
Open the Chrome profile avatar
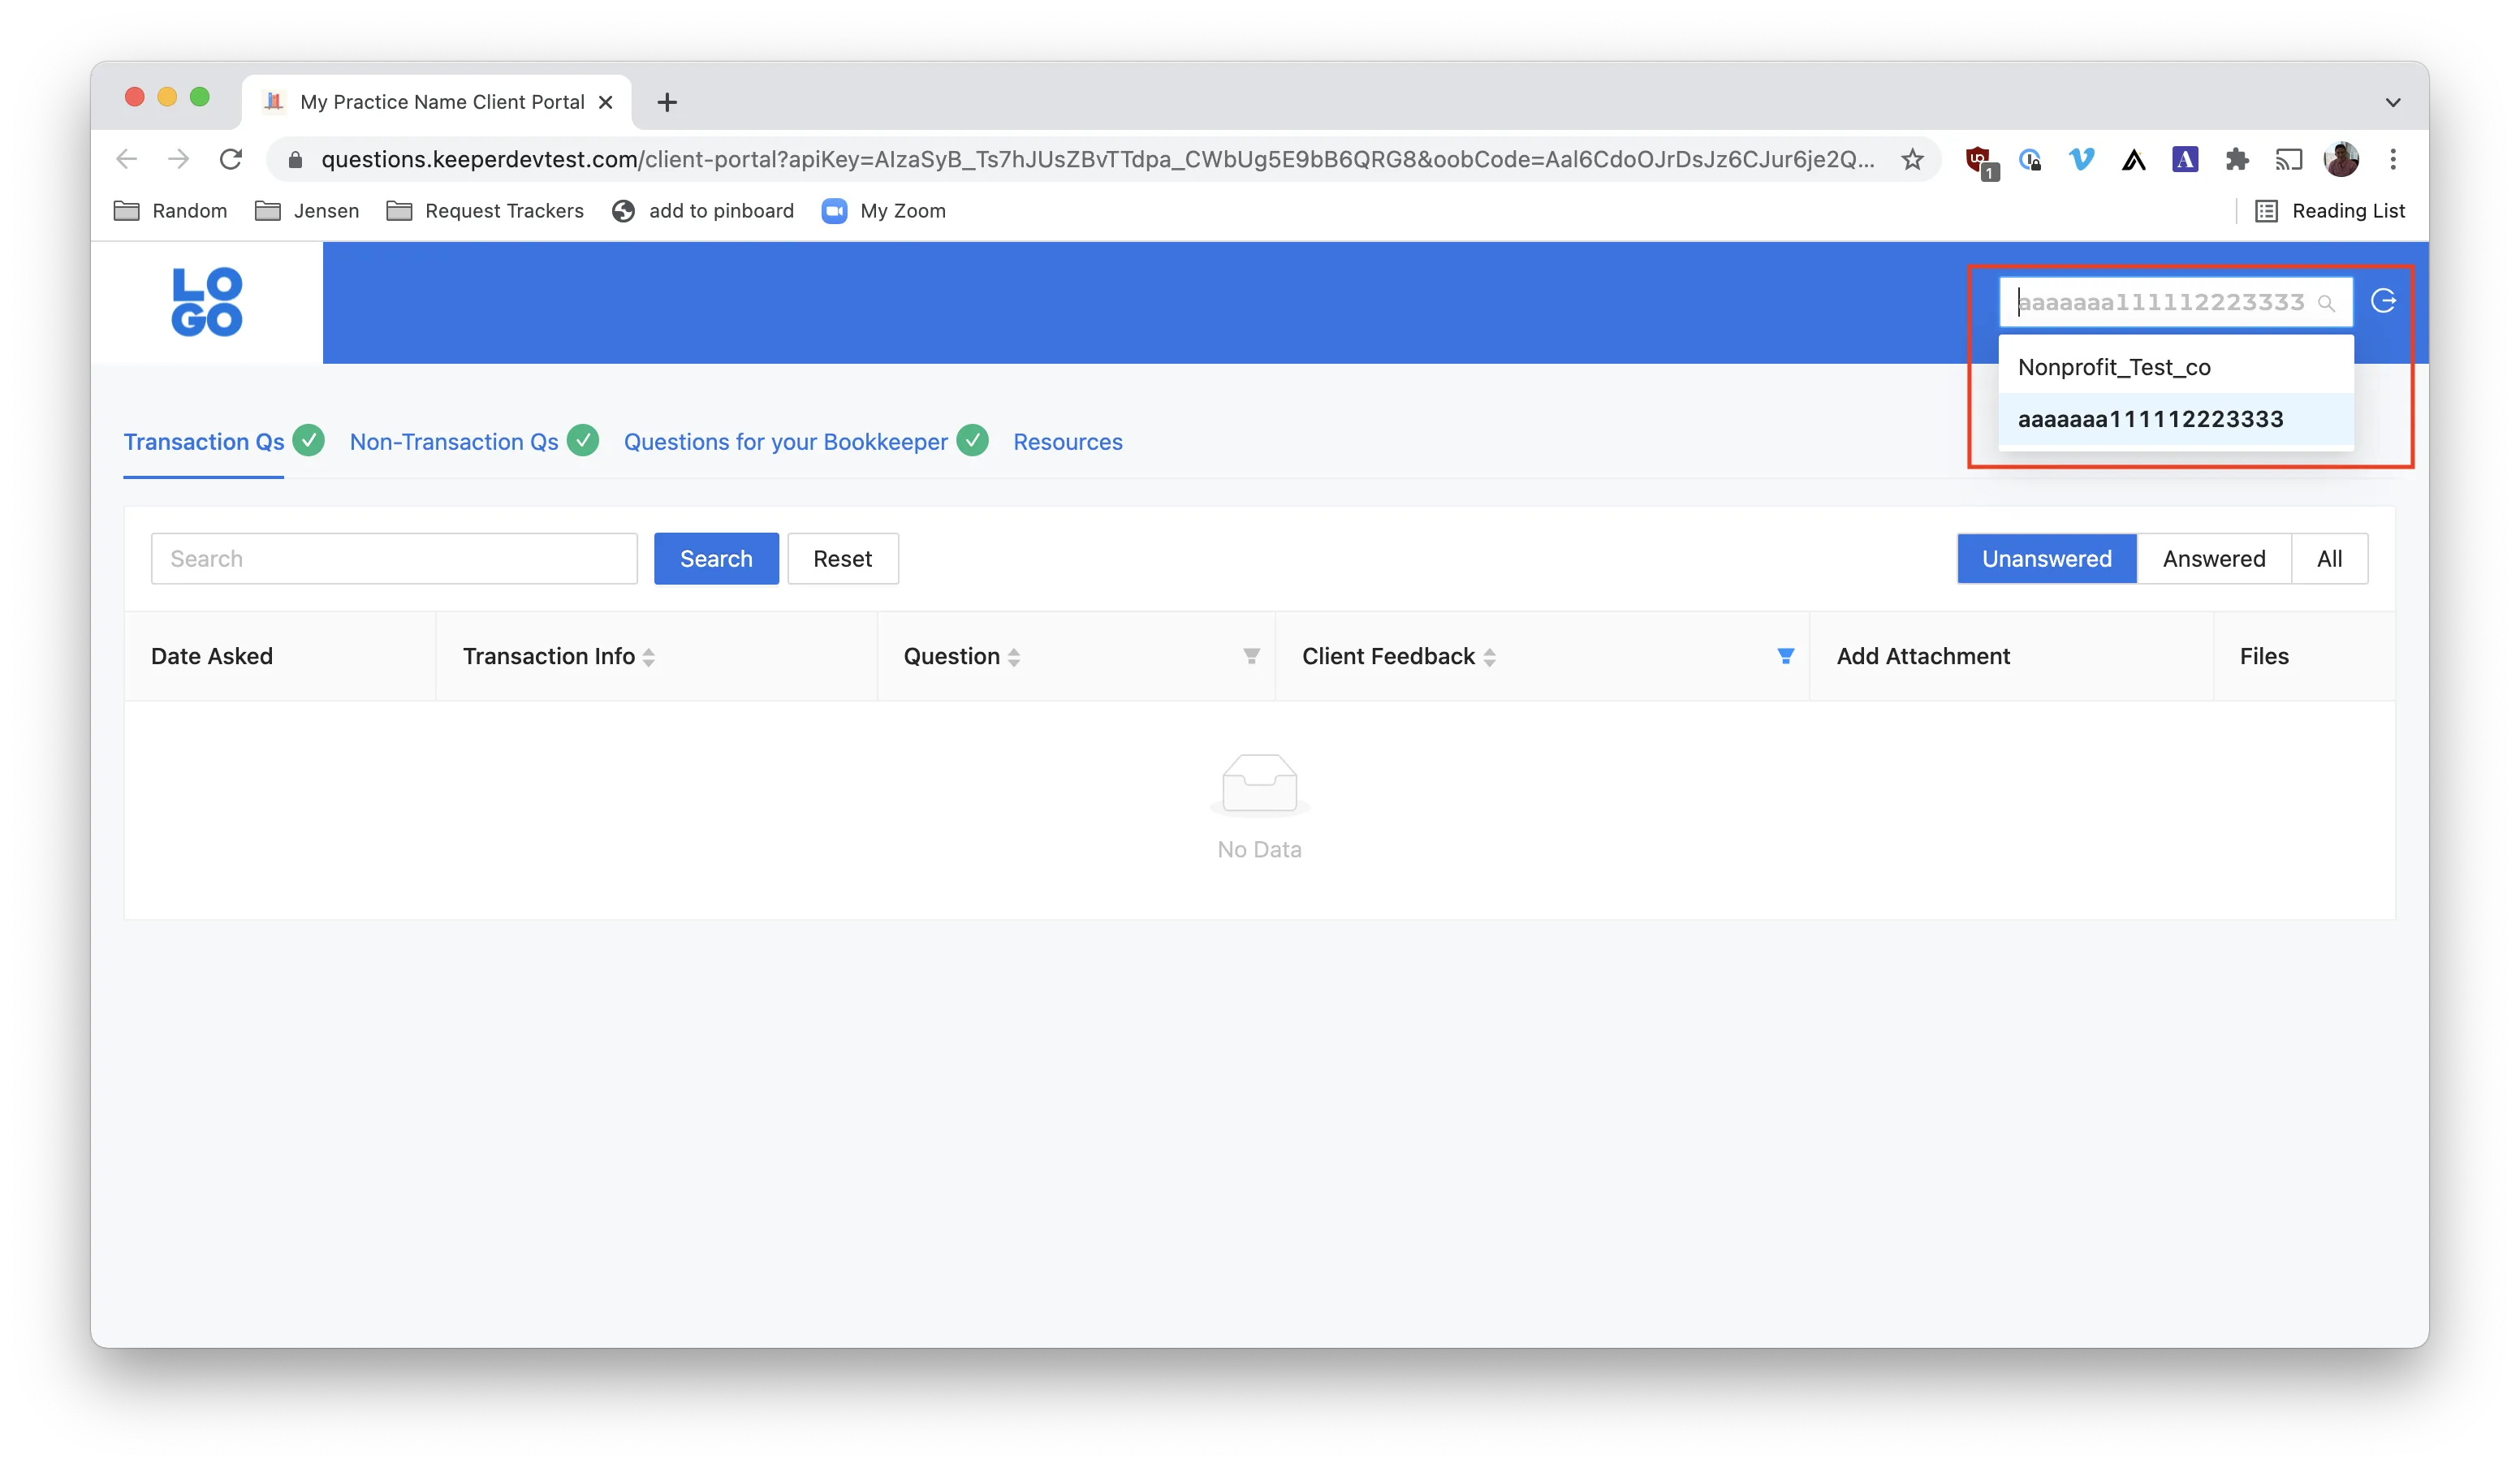tap(2341, 159)
